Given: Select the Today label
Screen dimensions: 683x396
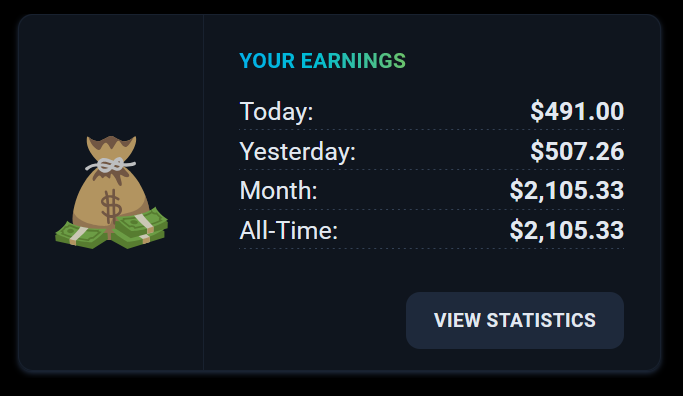Looking at the screenshot, I should coord(276,112).
